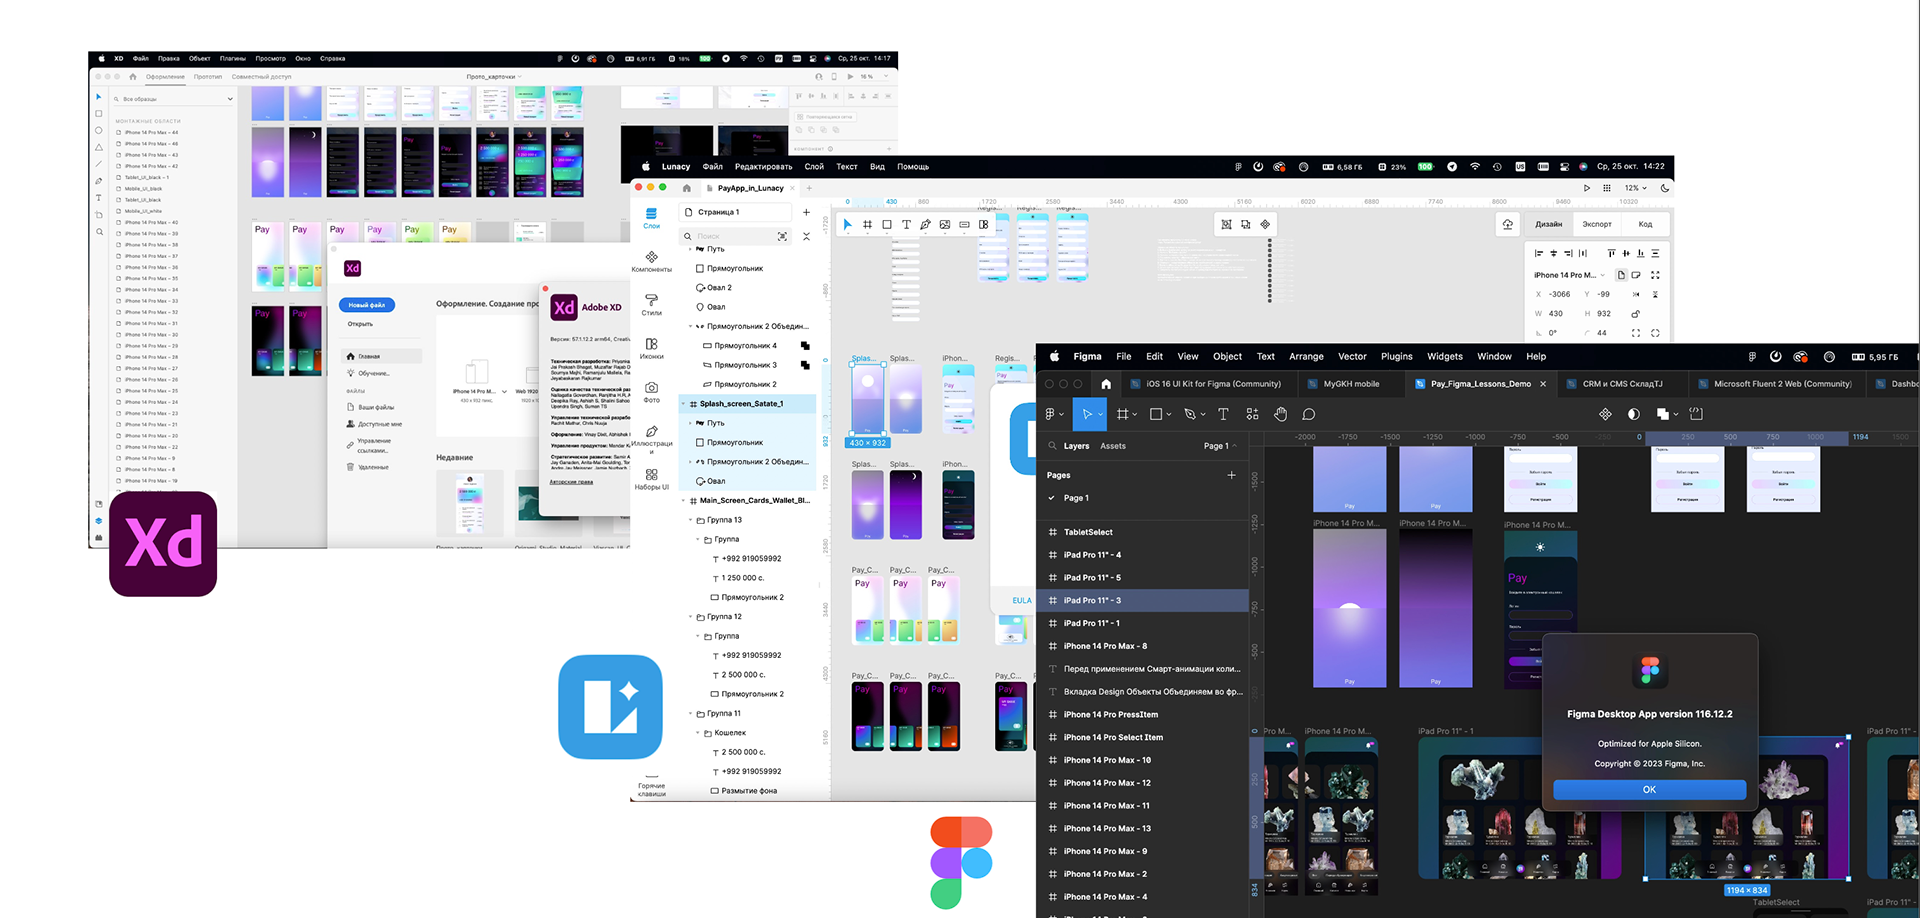Open Figma's Arrange menu

(x=1306, y=357)
